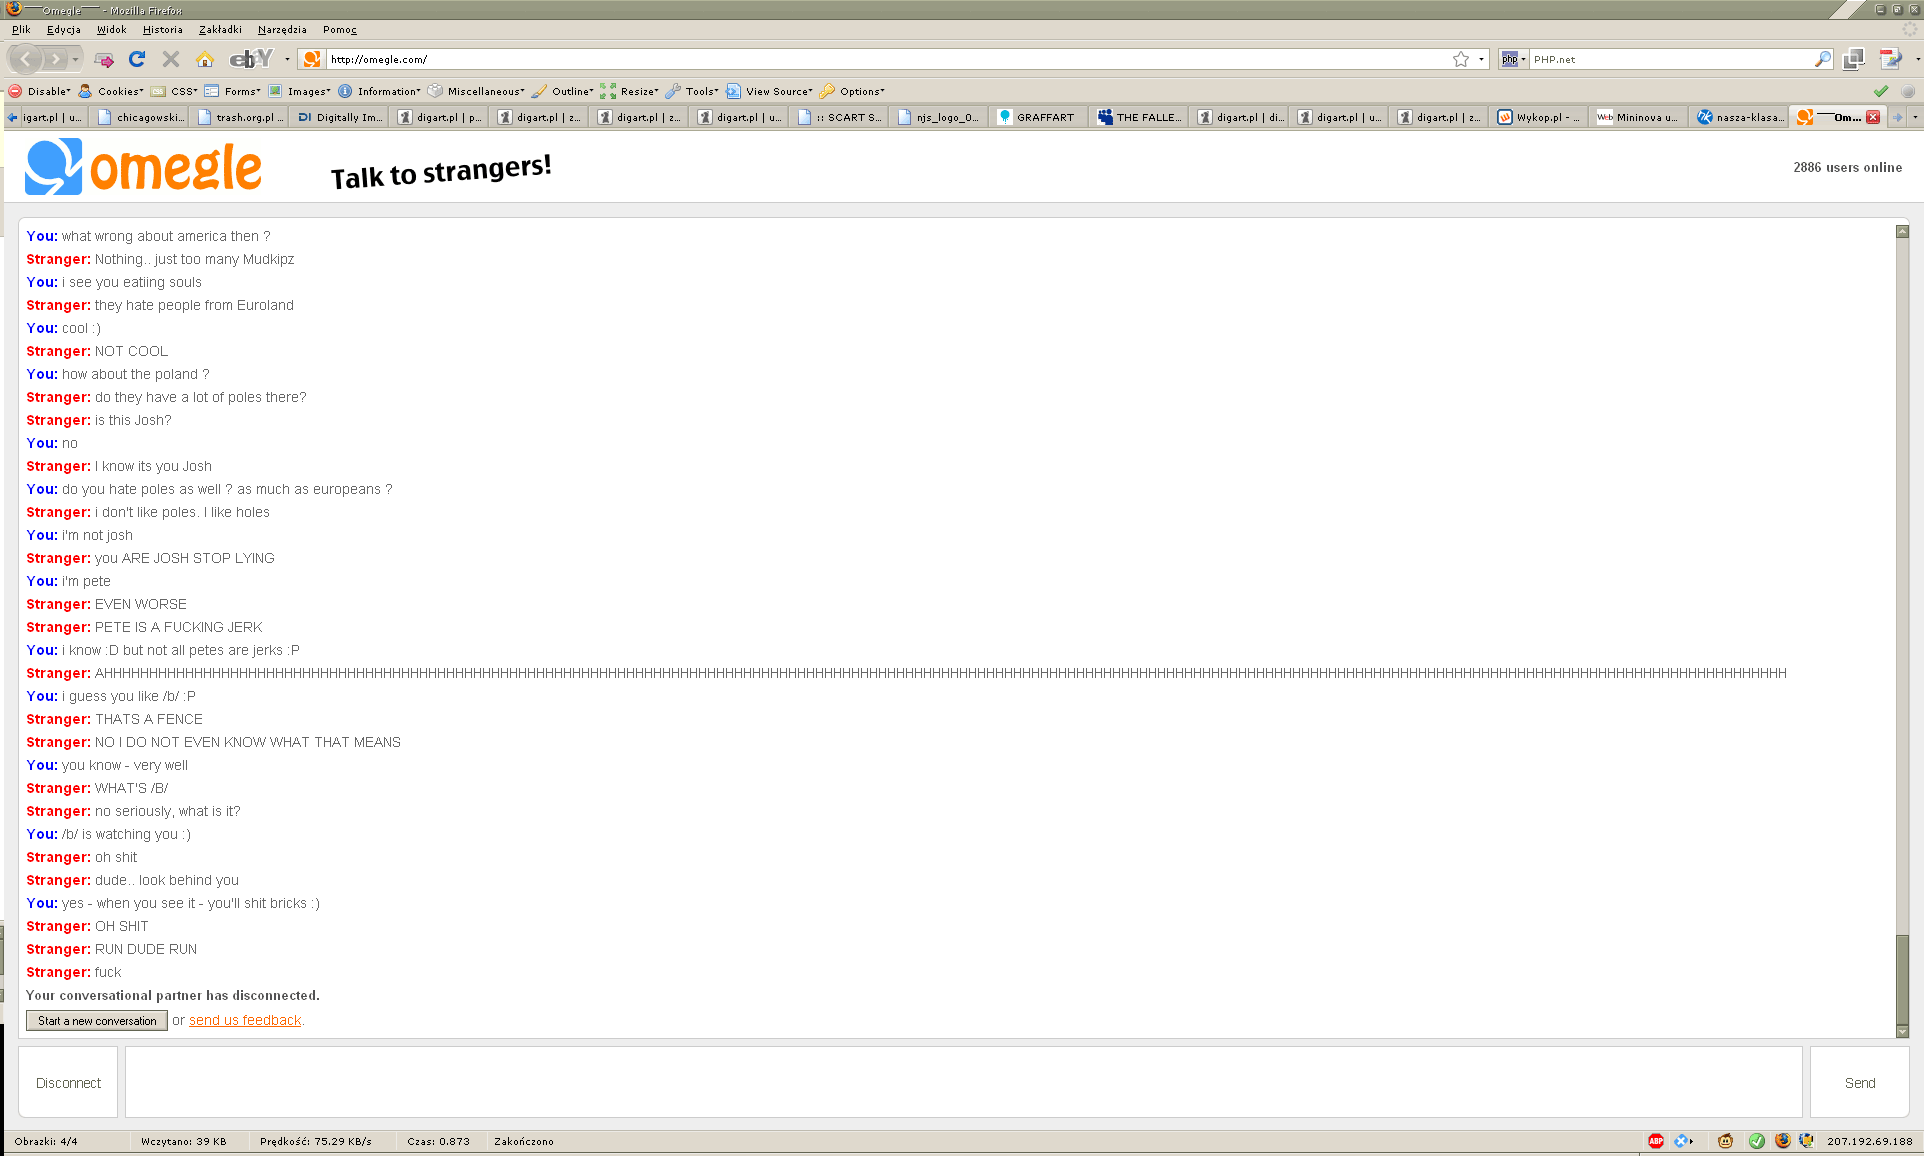Bookmark this page with the star icon

tap(1461, 59)
